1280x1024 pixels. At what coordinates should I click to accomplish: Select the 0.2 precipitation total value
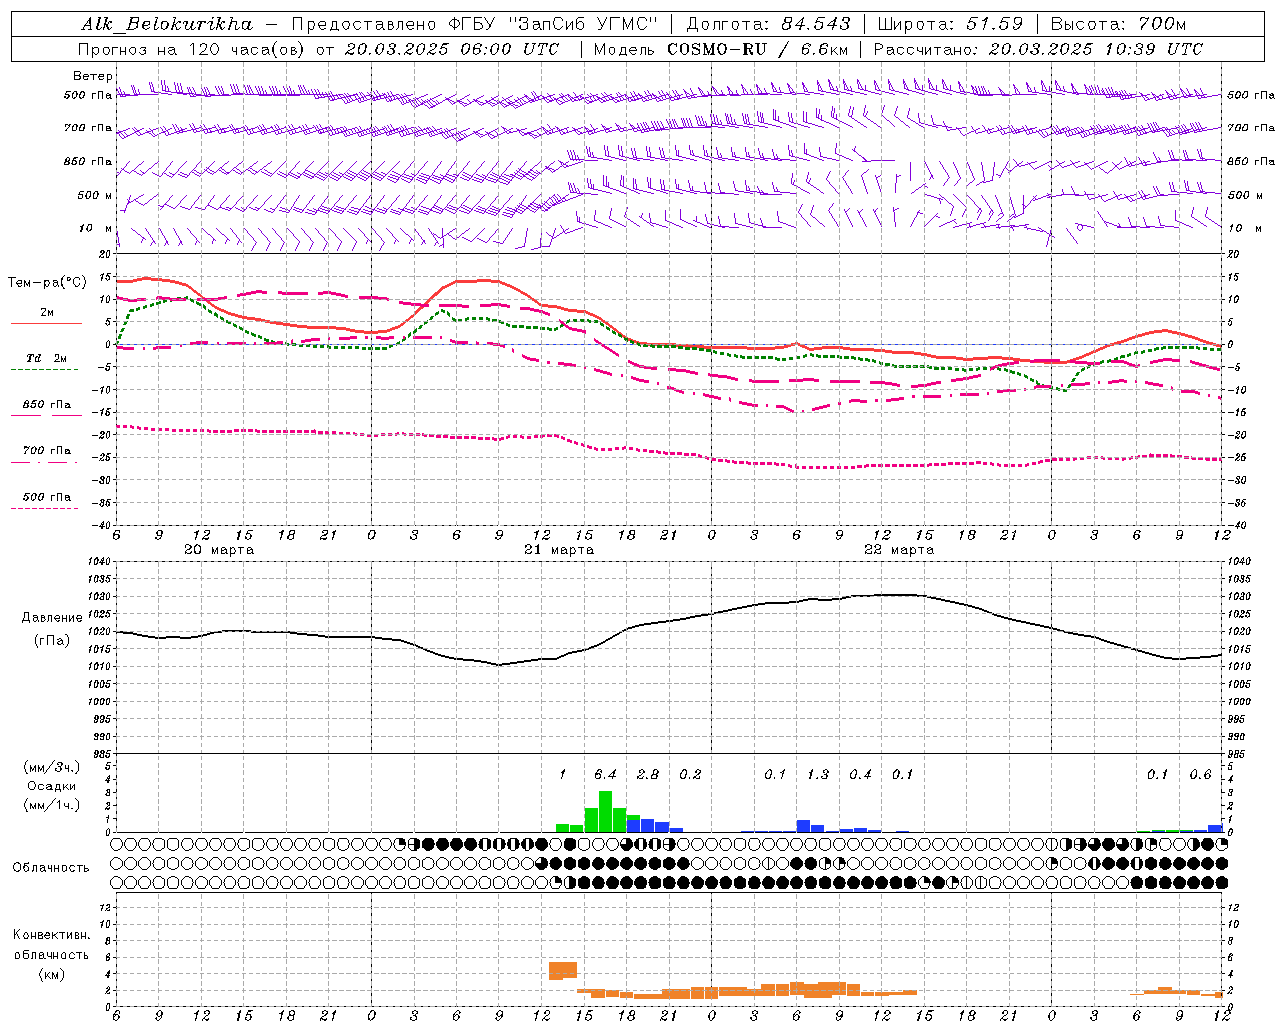pyautogui.click(x=690, y=774)
